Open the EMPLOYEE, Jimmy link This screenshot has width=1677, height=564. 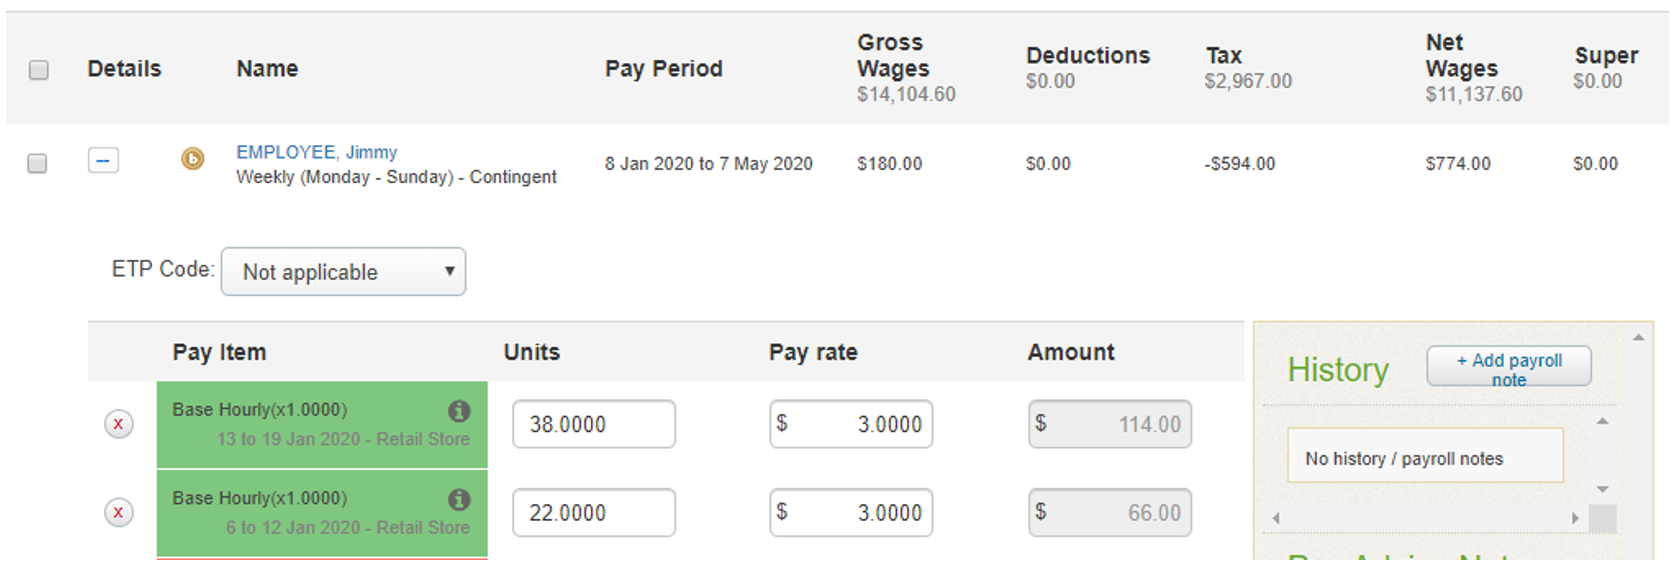(316, 152)
